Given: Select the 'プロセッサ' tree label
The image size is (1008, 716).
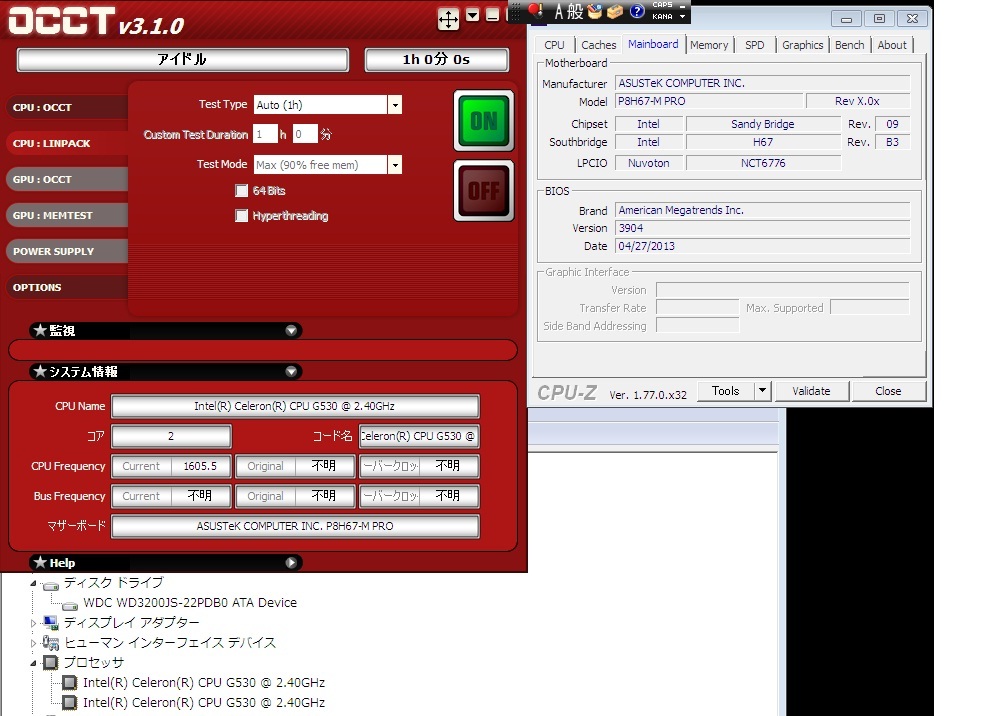Looking at the screenshot, I should click(94, 663).
